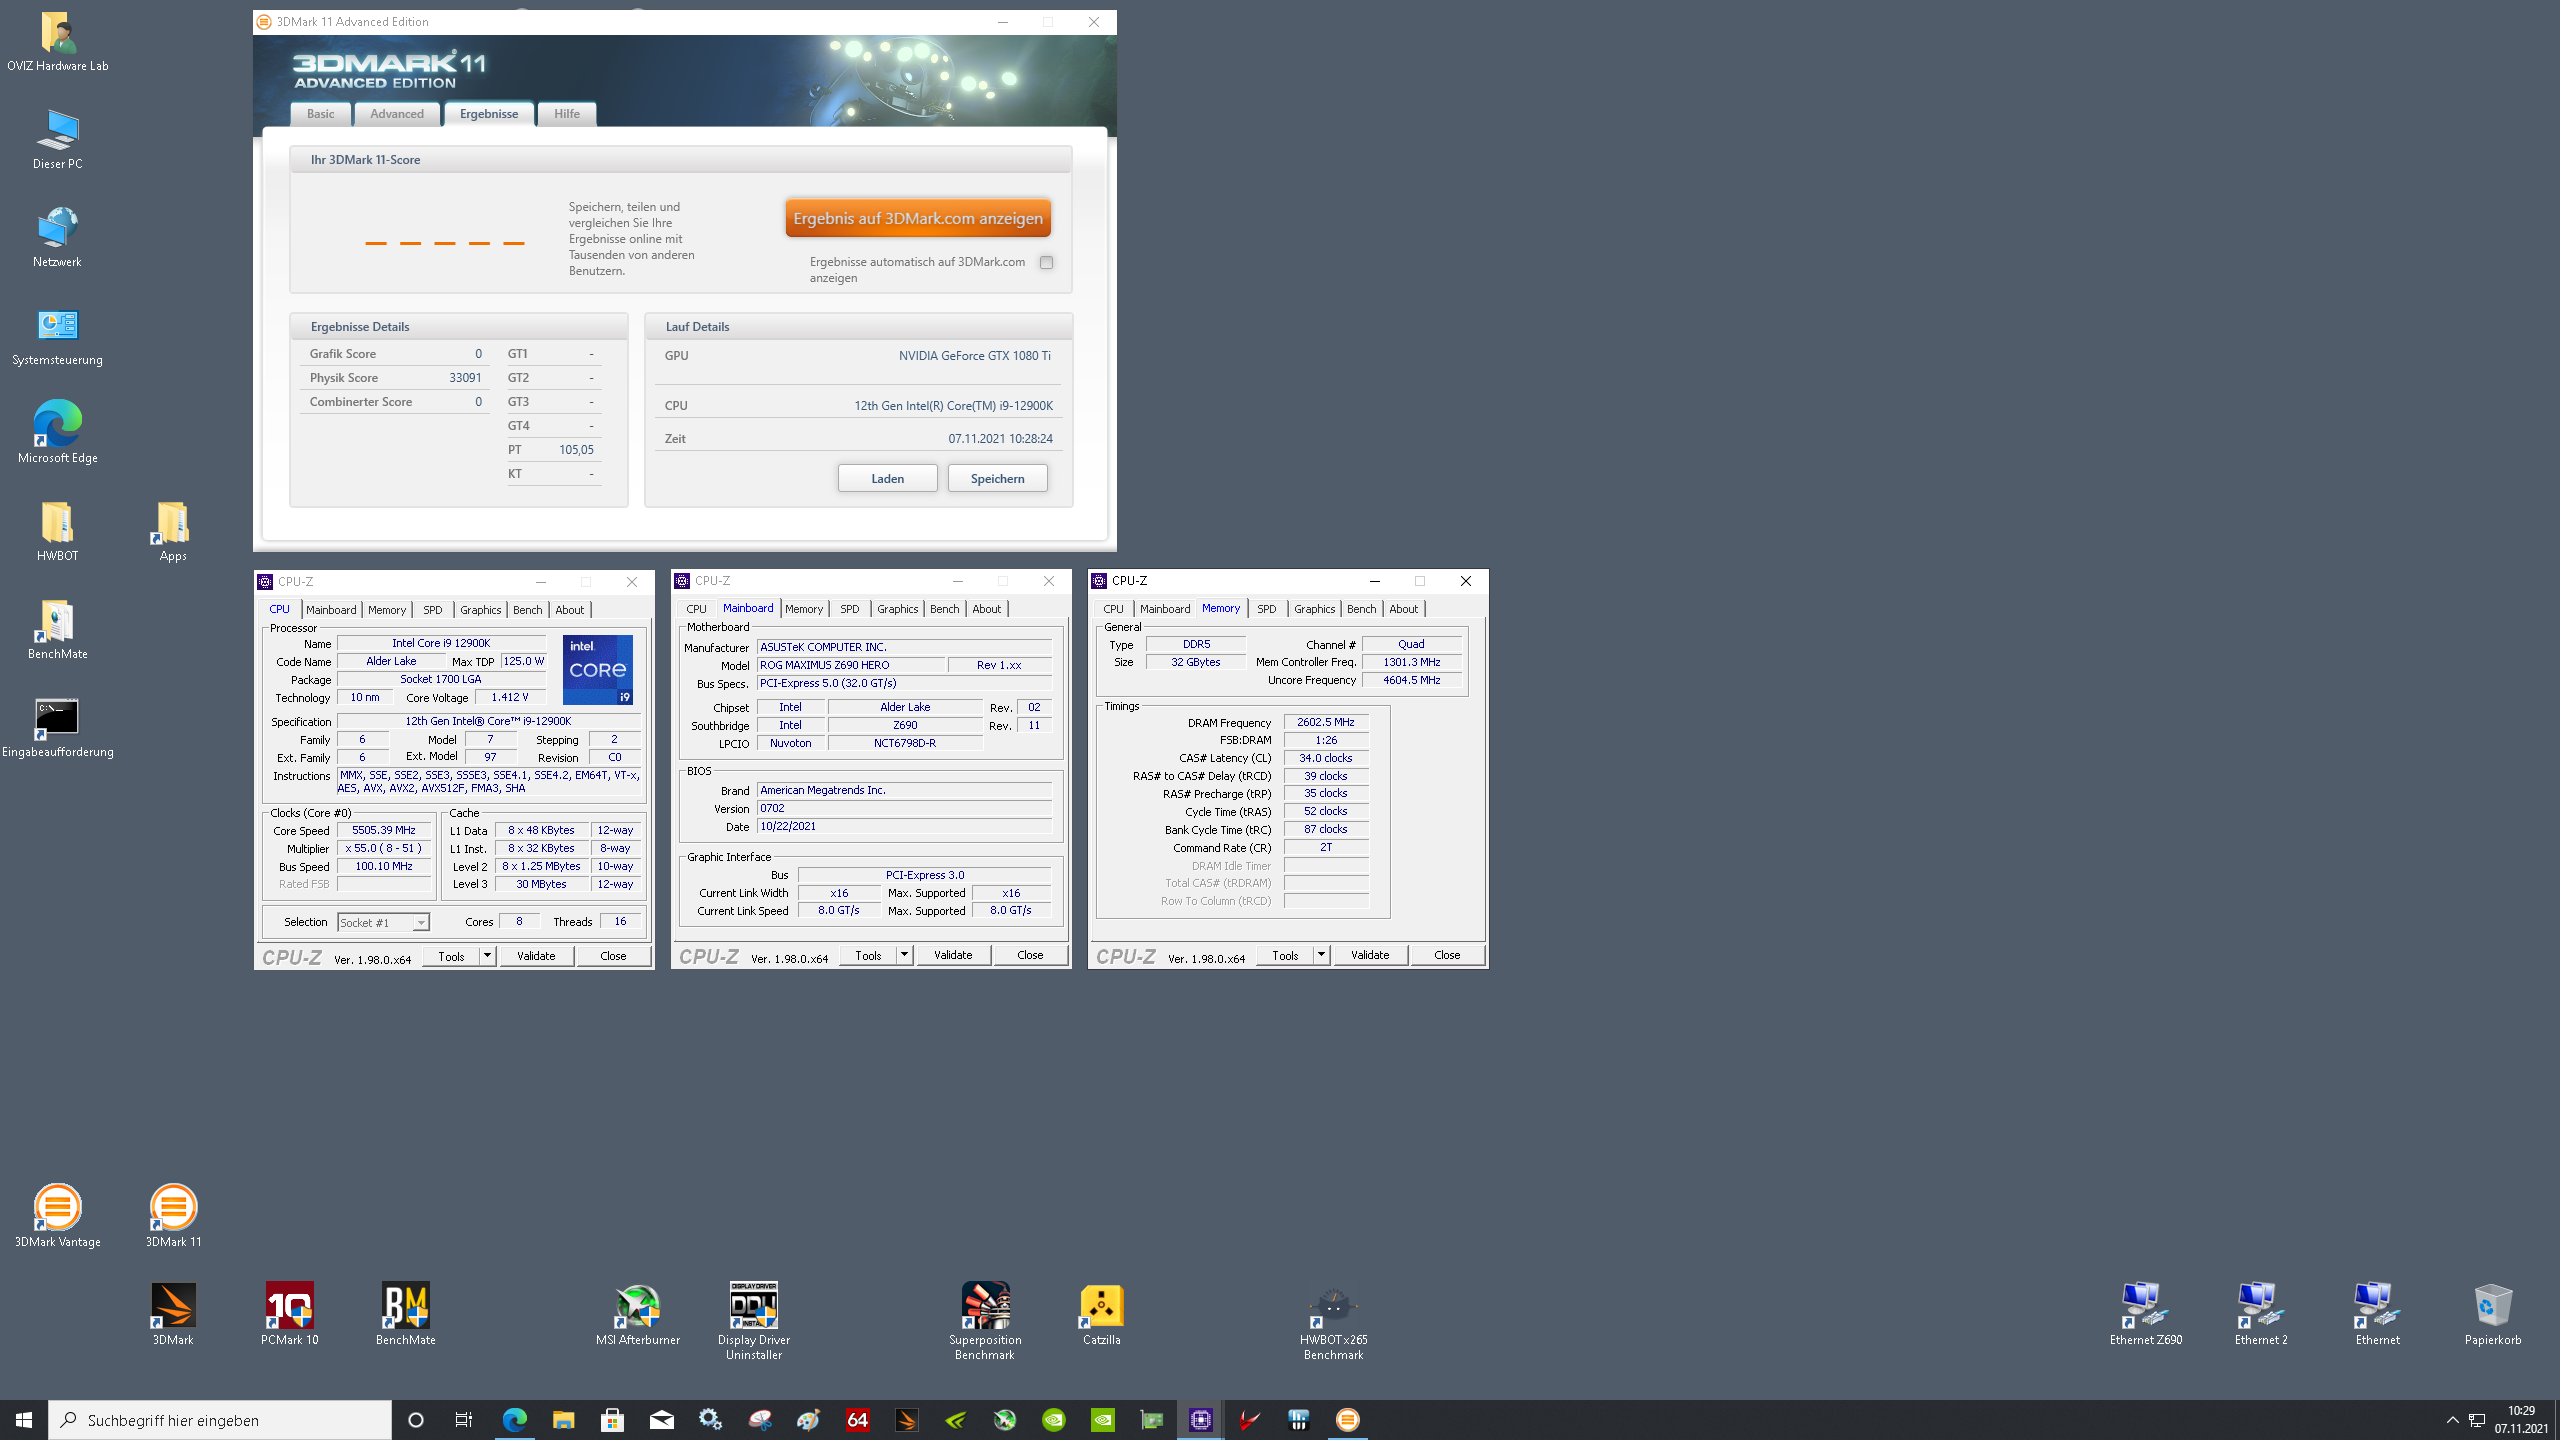Open the HWBOT folder on desktop
The image size is (2560, 1440).
point(57,531)
